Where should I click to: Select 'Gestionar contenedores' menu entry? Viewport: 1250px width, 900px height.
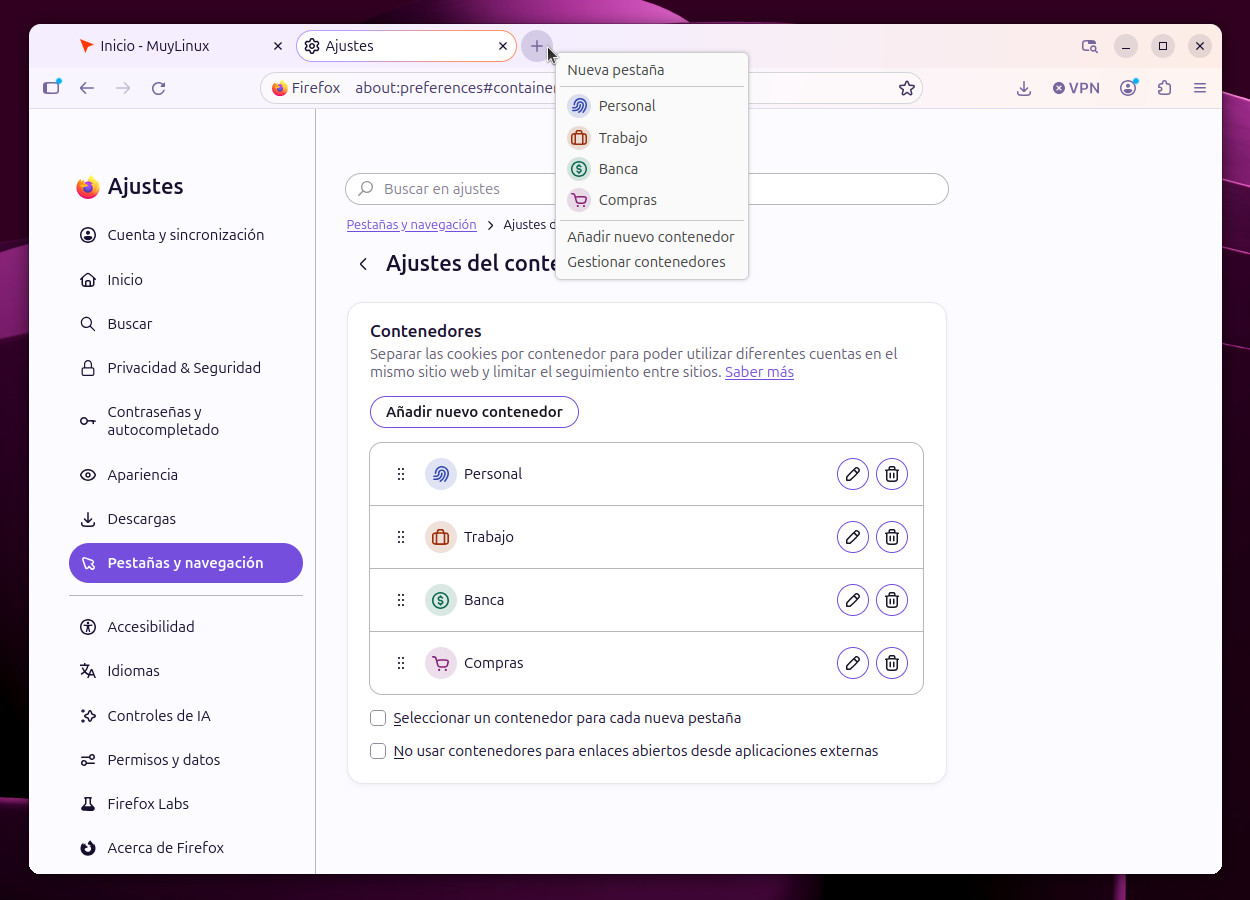pos(651,262)
